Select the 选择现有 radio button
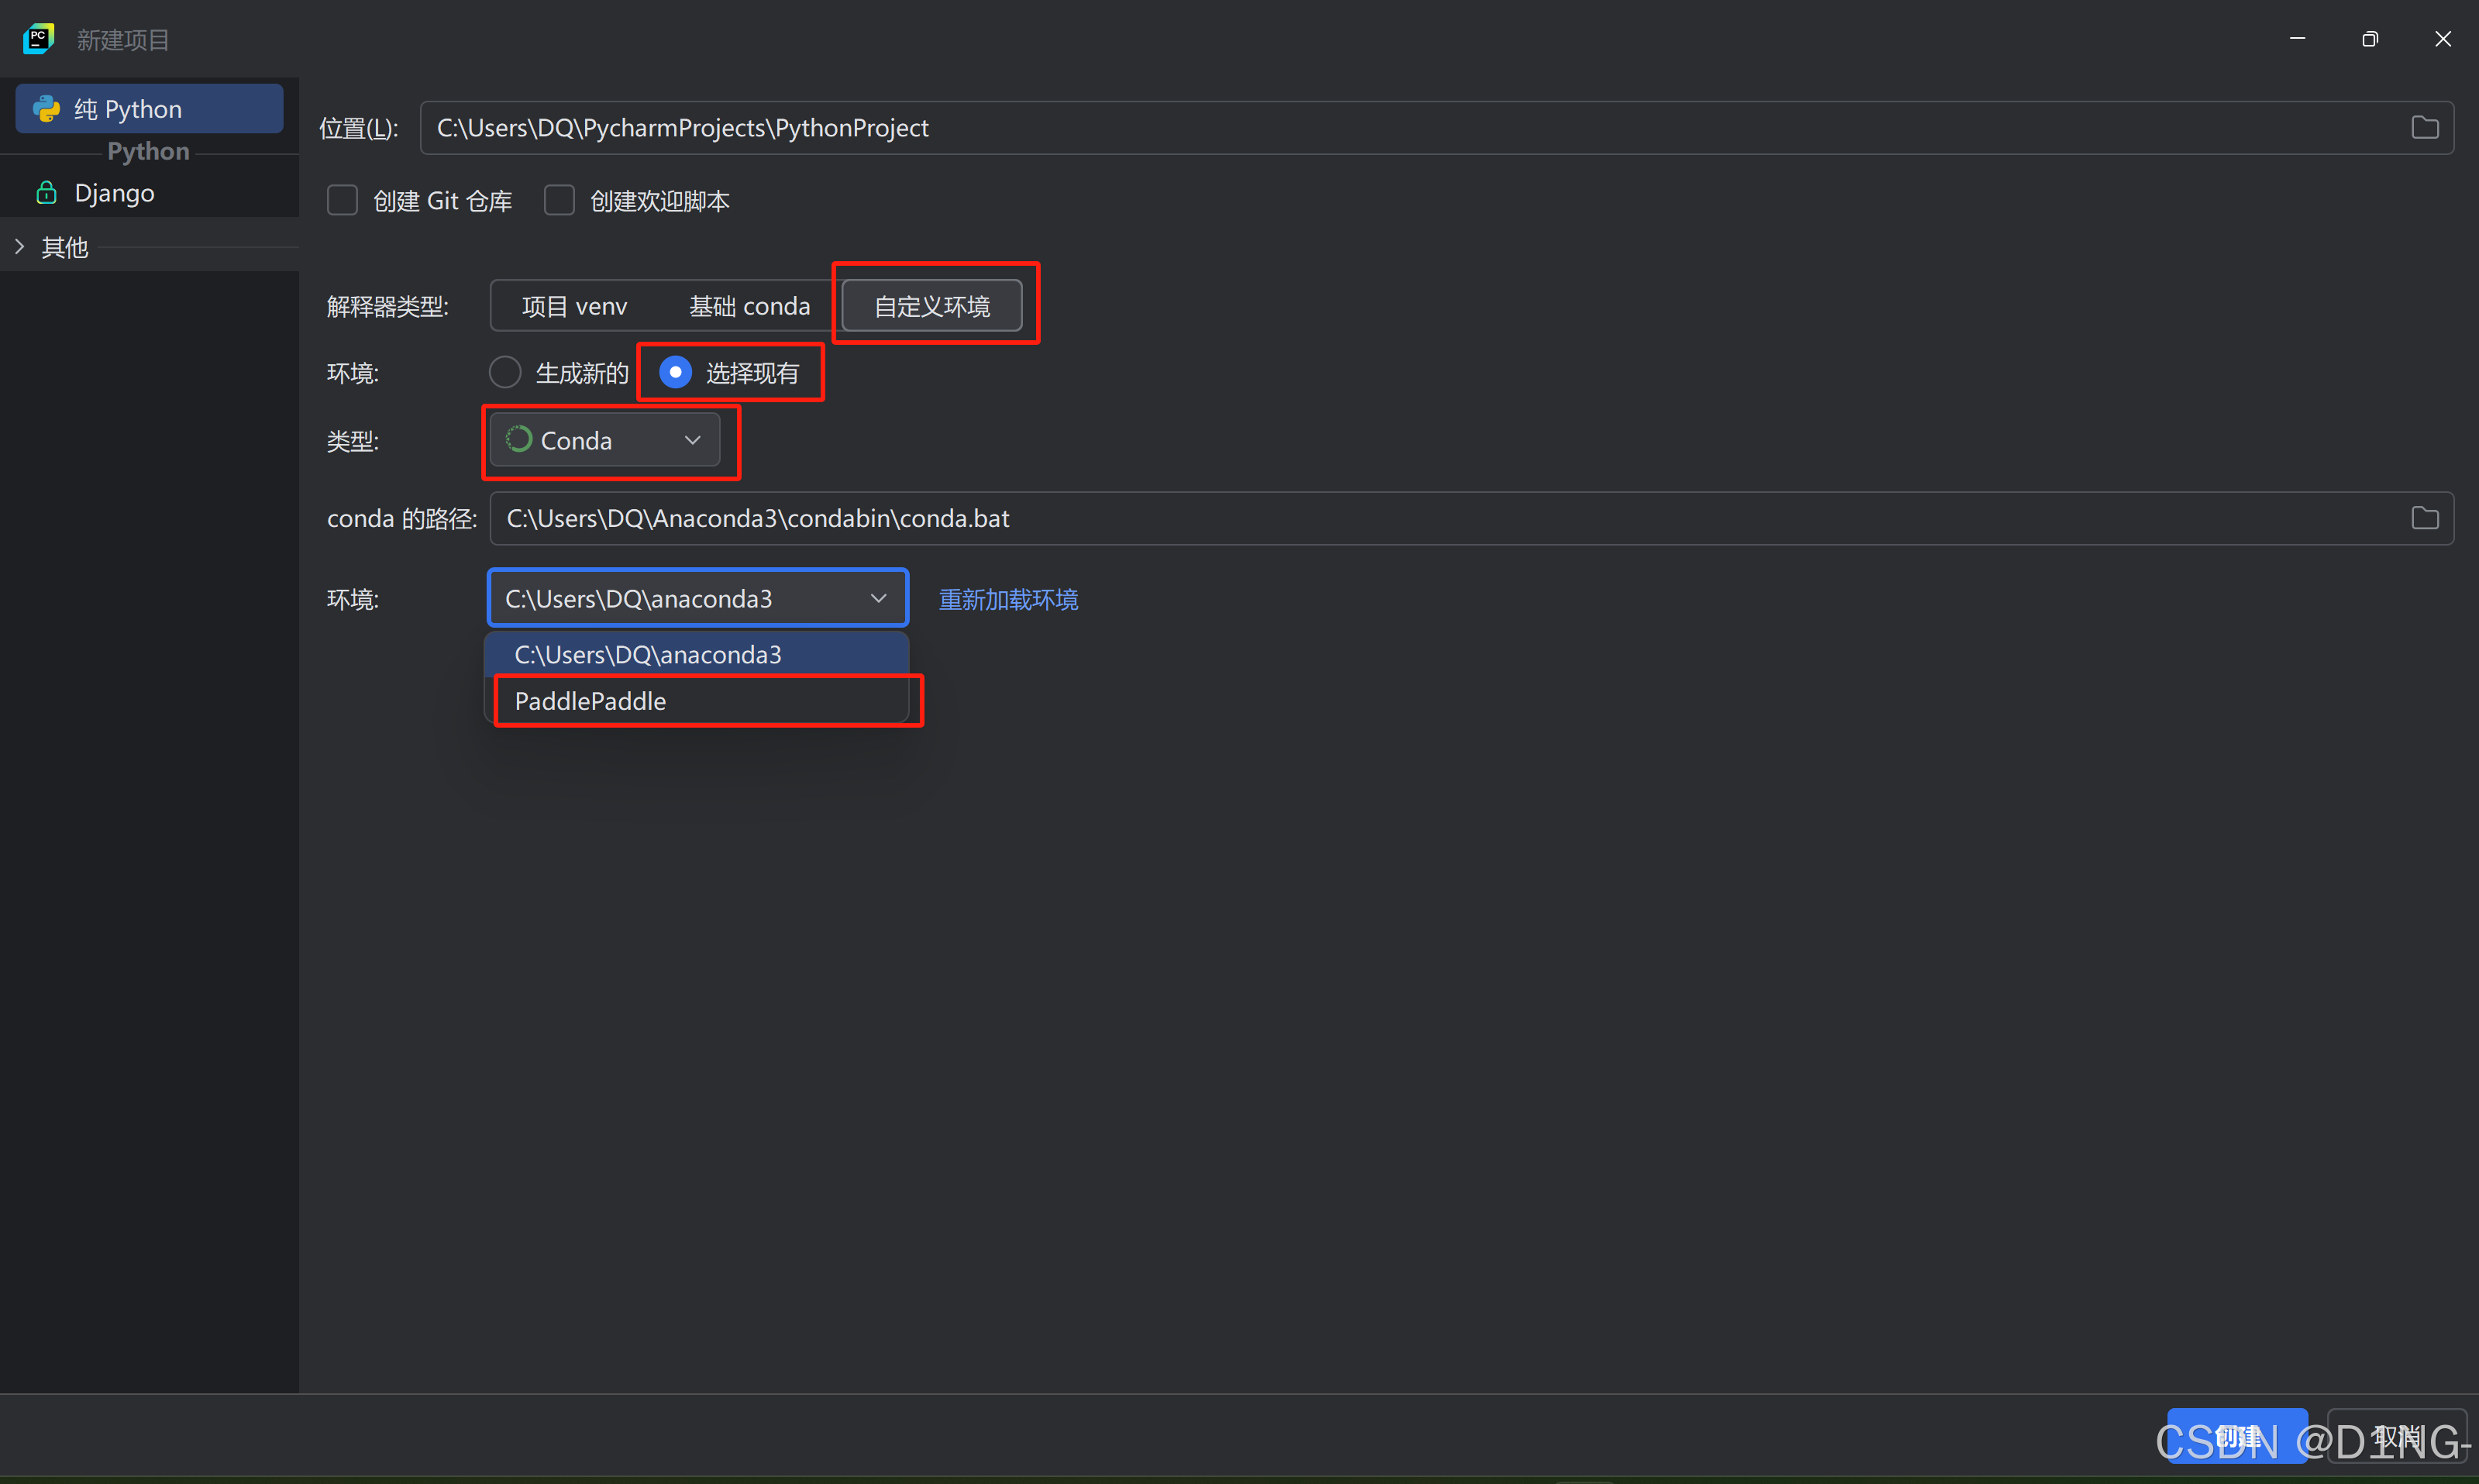The height and width of the screenshot is (1484, 2479). pyautogui.click(x=676, y=371)
